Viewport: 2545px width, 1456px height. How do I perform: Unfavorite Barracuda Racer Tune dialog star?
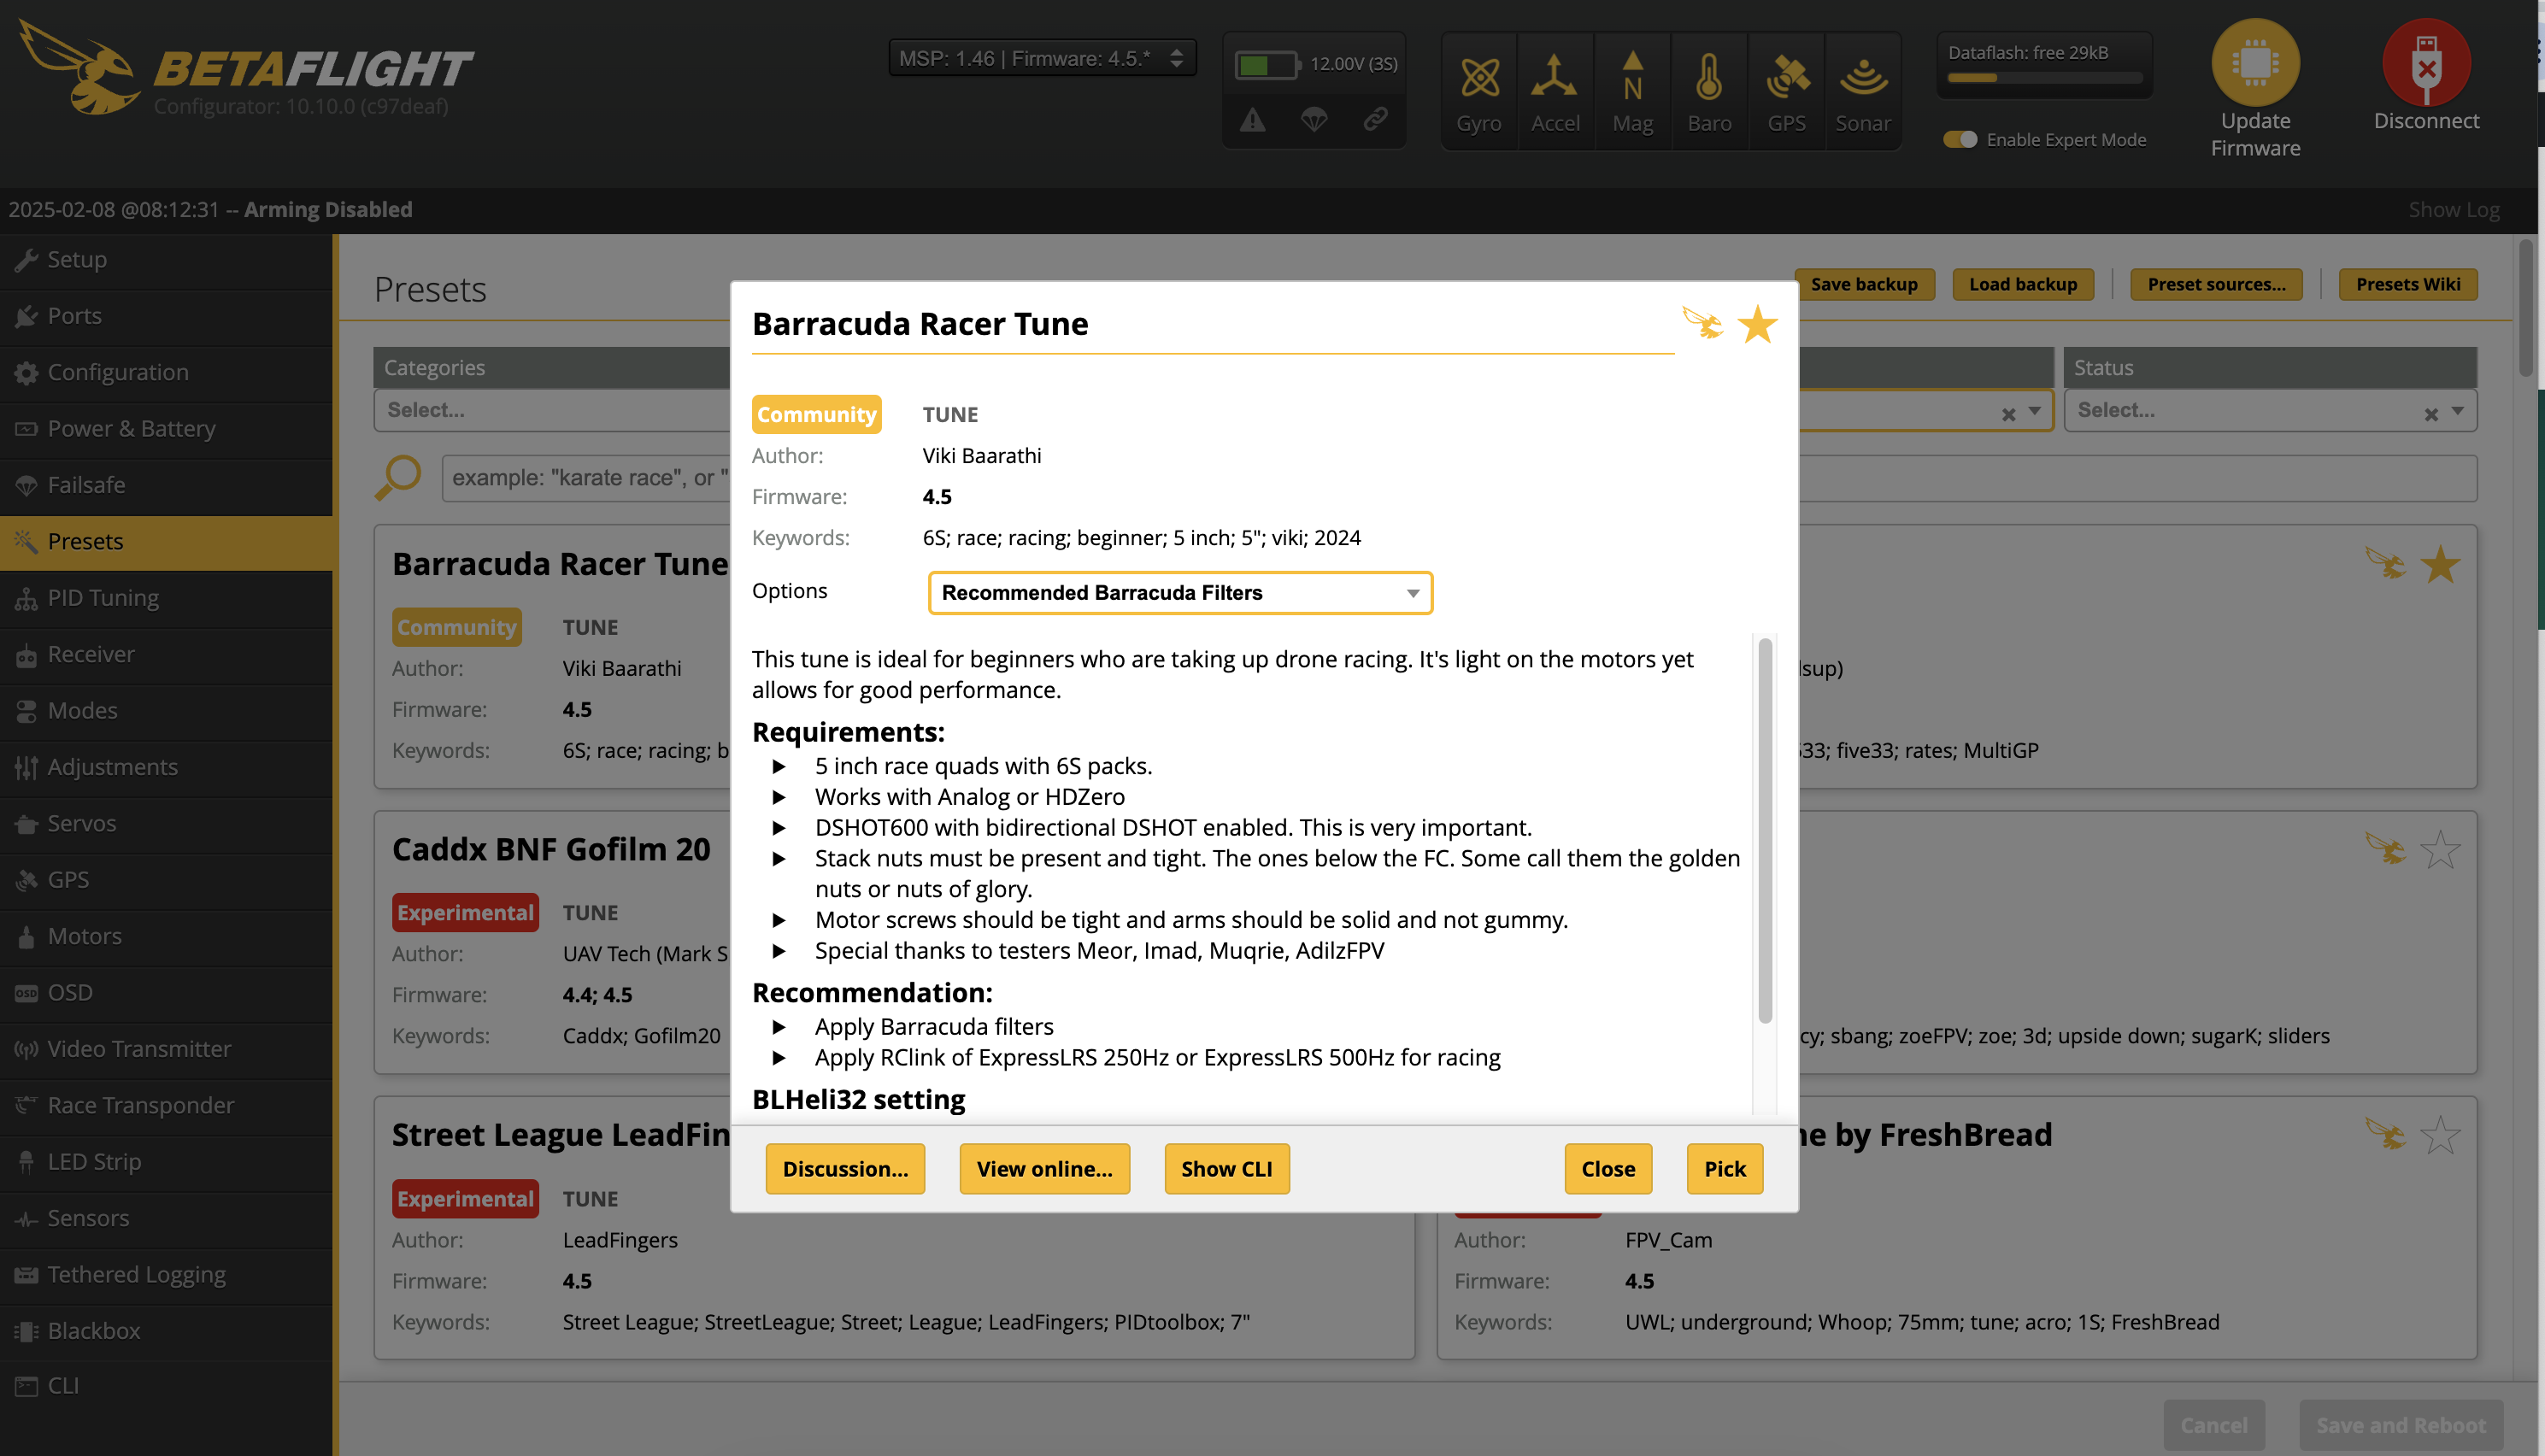coord(1757,325)
